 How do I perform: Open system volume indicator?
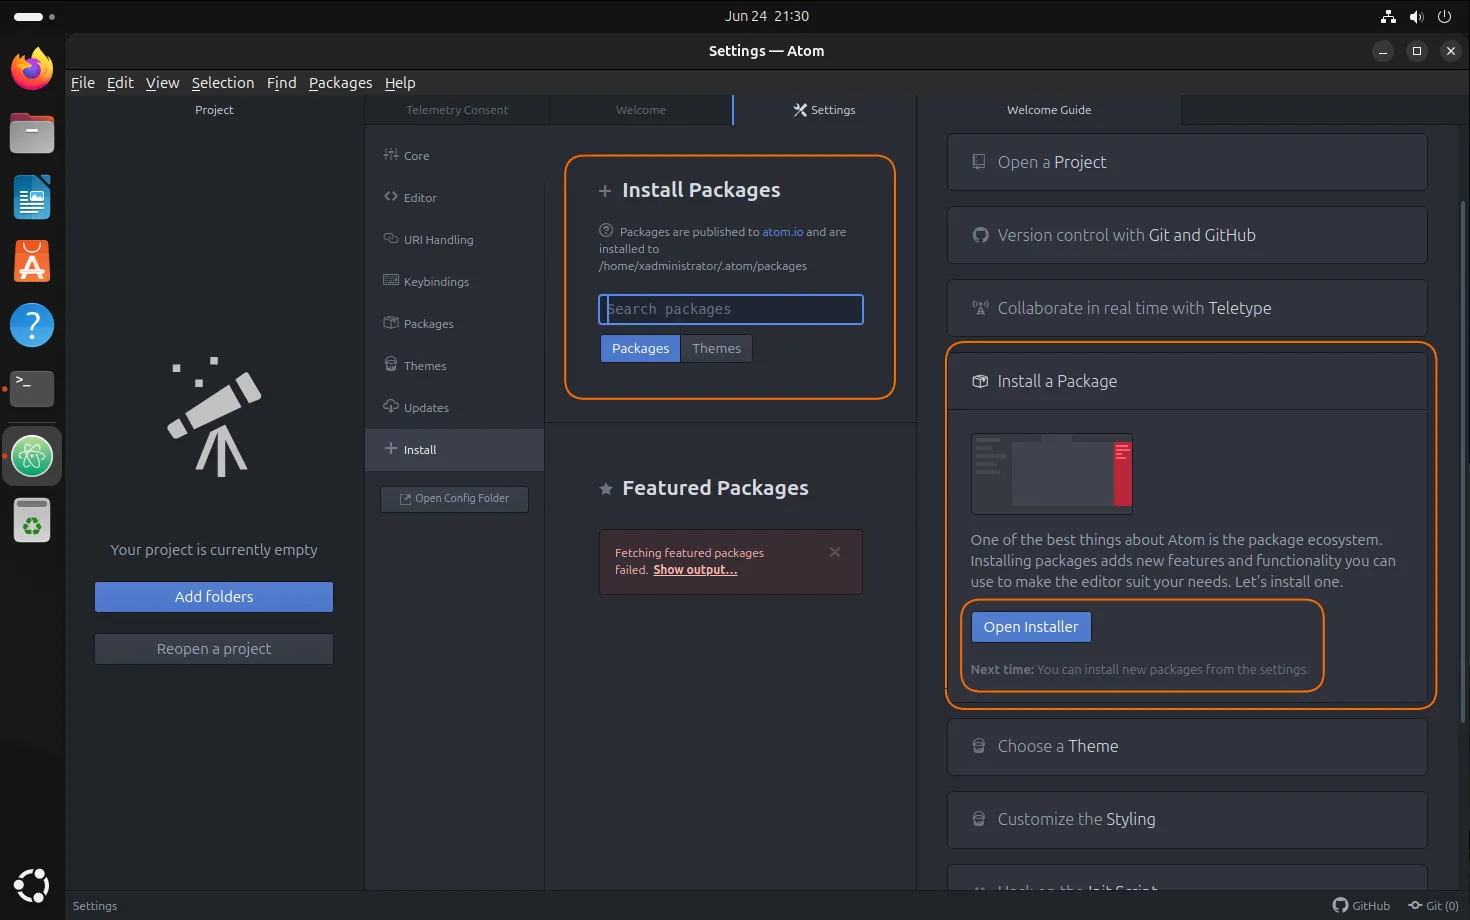click(1416, 16)
